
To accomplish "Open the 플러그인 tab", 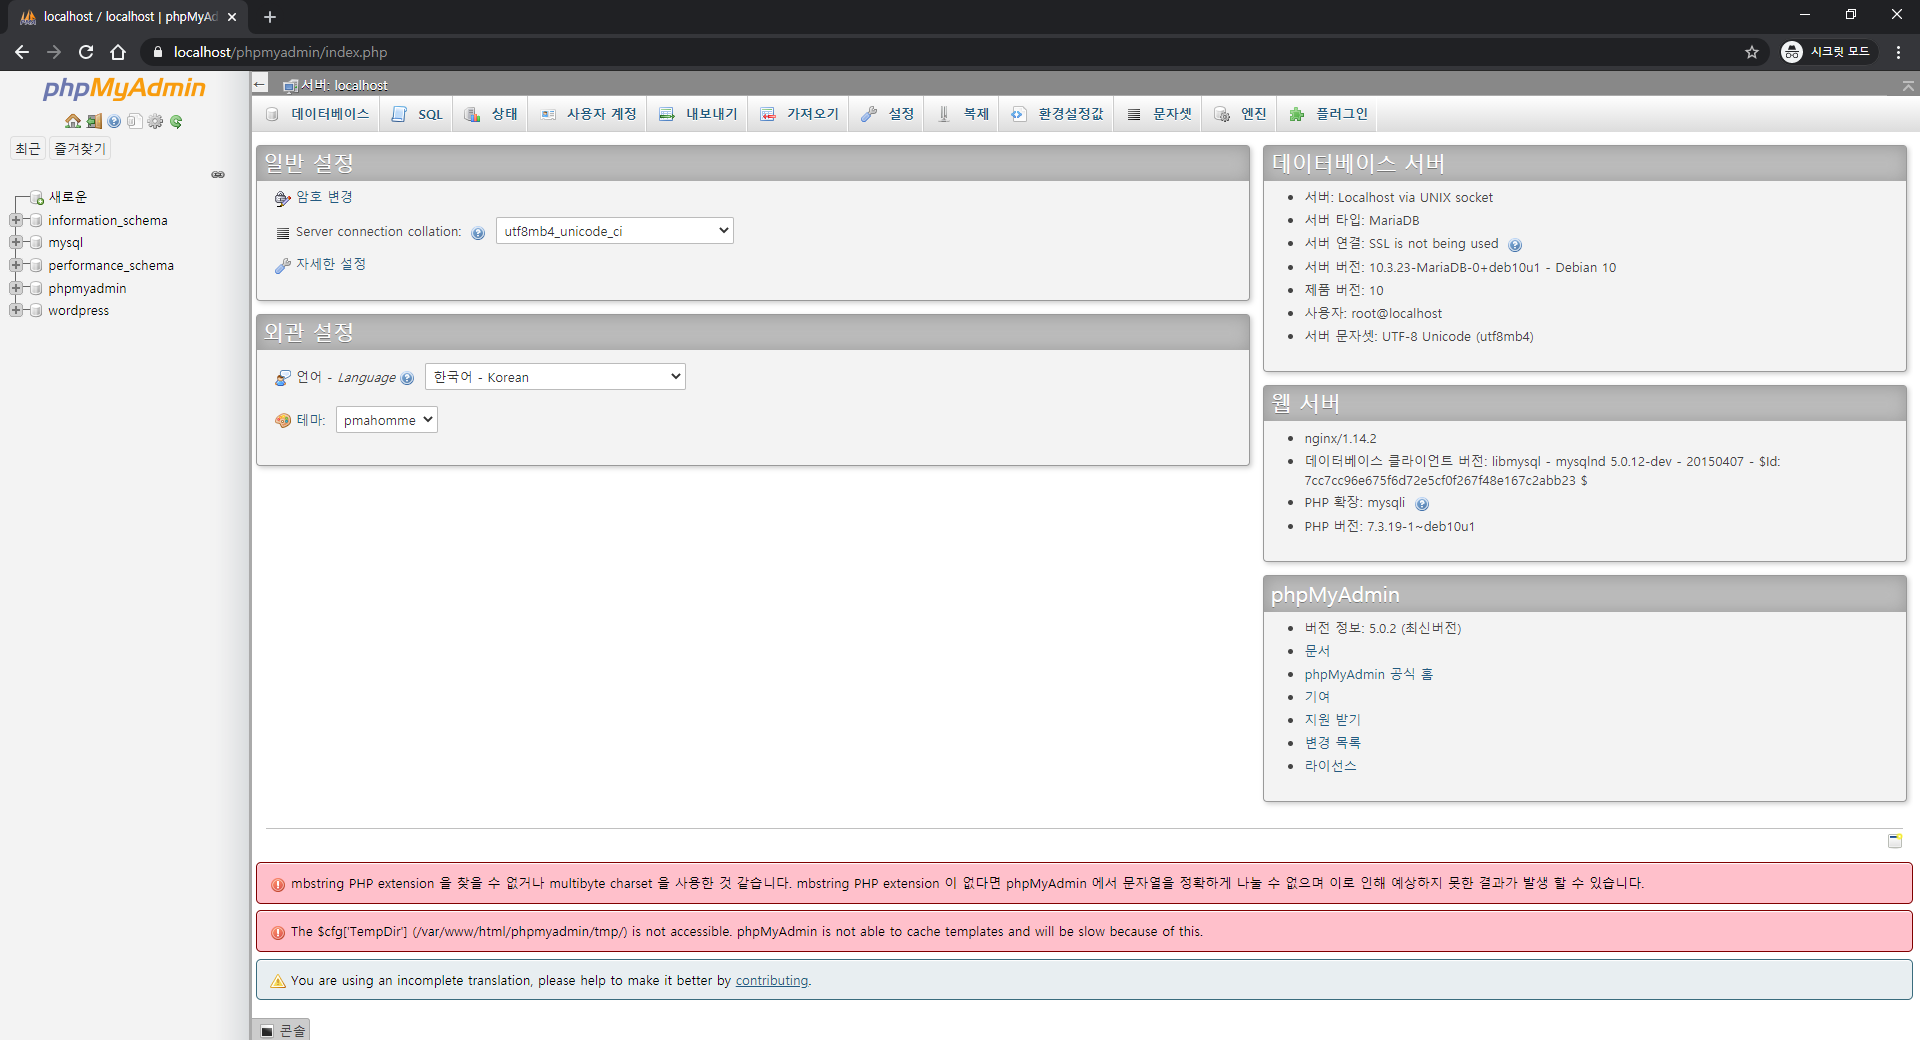I will coord(1328,114).
